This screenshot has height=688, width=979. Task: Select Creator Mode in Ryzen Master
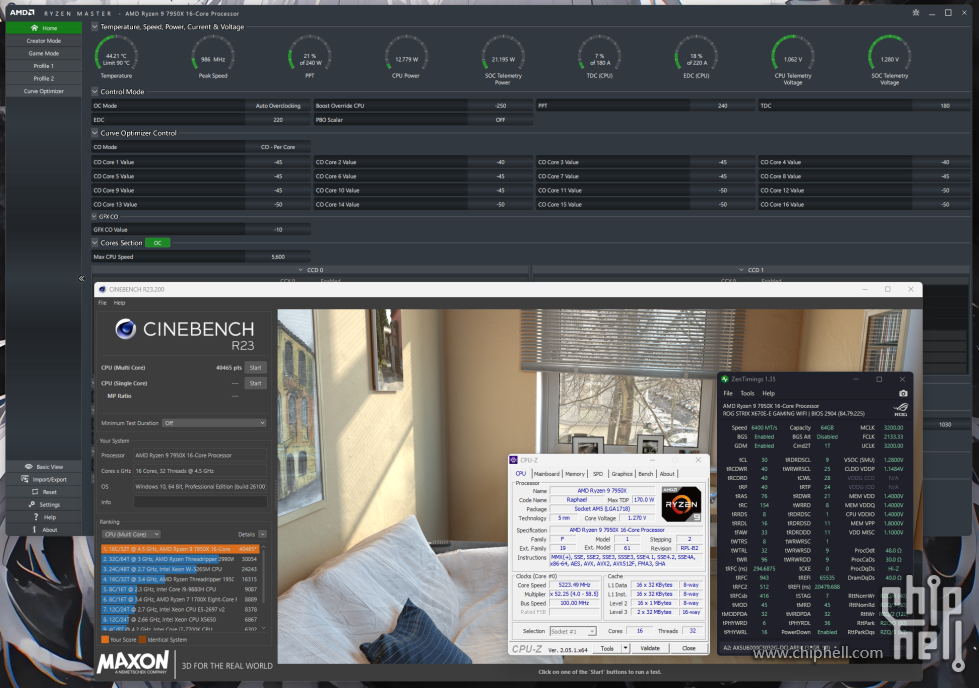[44, 41]
